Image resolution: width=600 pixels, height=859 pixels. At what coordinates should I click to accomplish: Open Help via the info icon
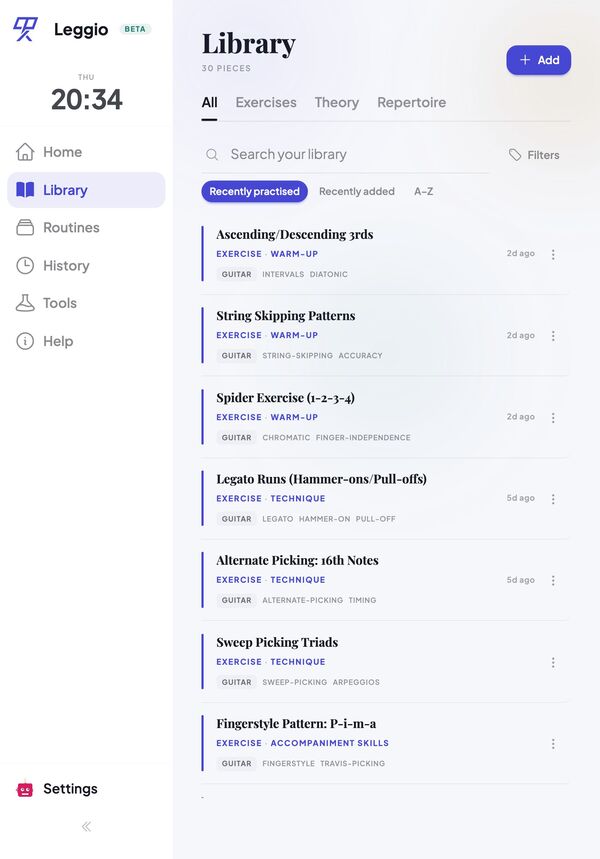pyautogui.click(x=25, y=341)
